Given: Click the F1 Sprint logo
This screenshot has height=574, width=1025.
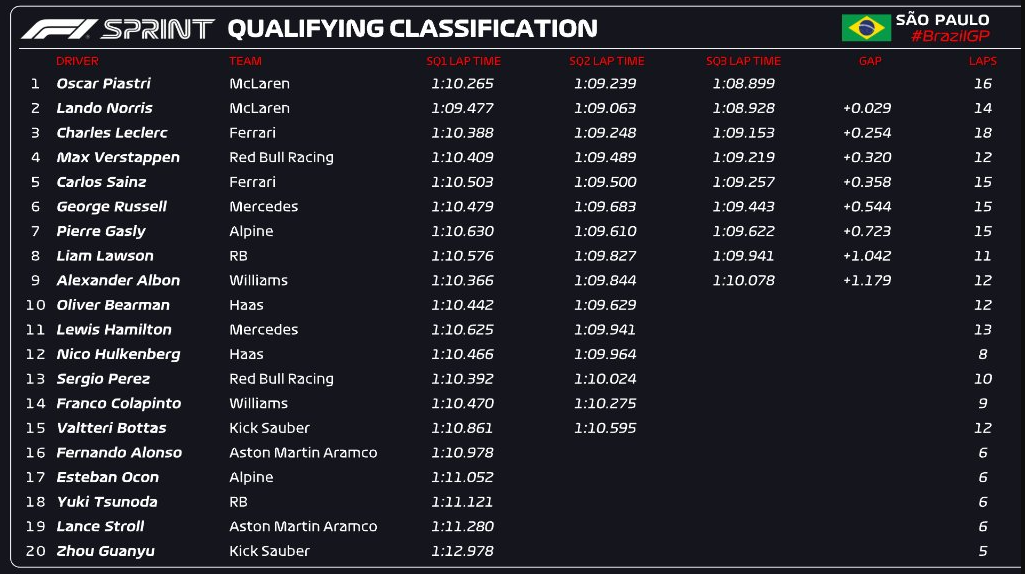Looking at the screenshot, I should pyautogui.click(x=118, y=29).
